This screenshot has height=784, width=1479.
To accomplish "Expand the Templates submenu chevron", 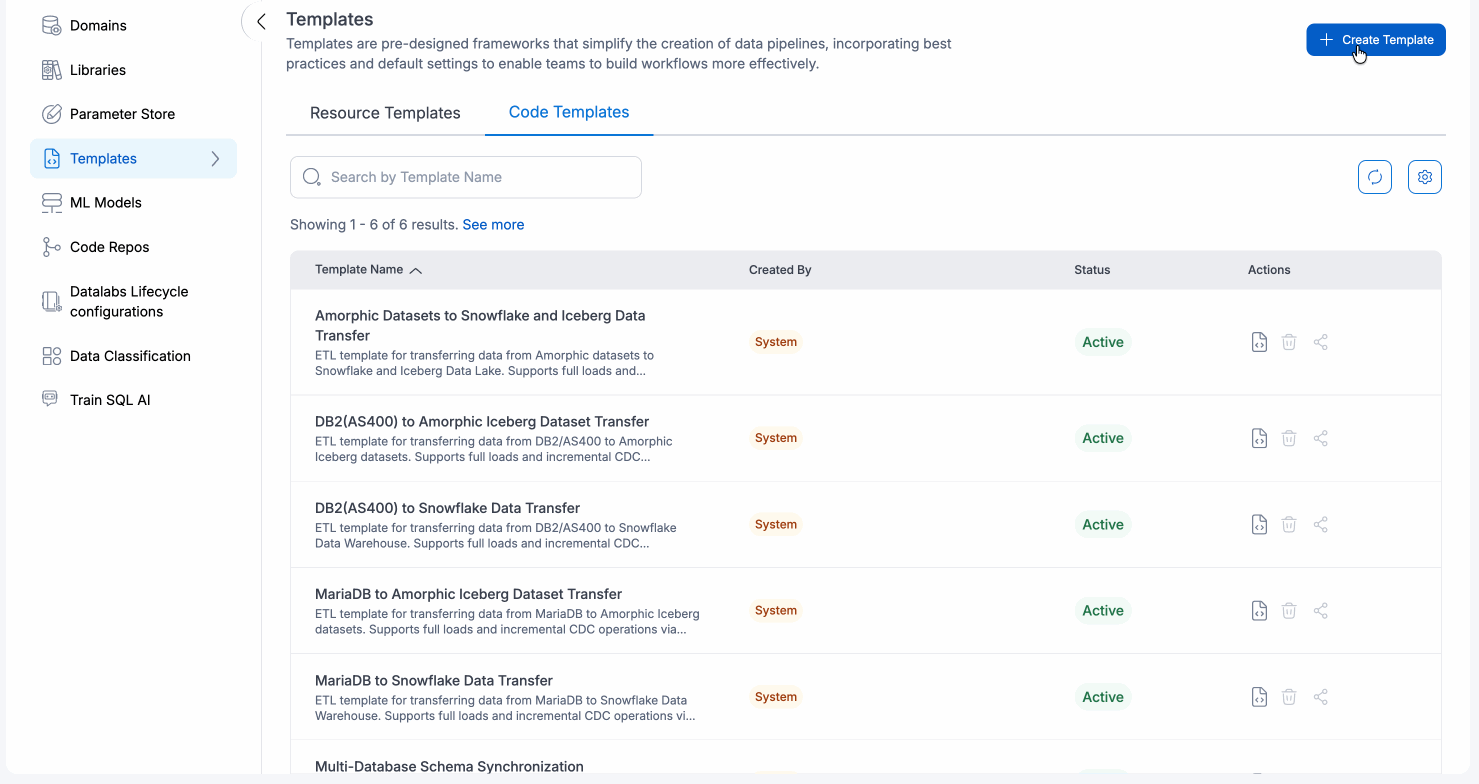I will click(x=215, y=158).
